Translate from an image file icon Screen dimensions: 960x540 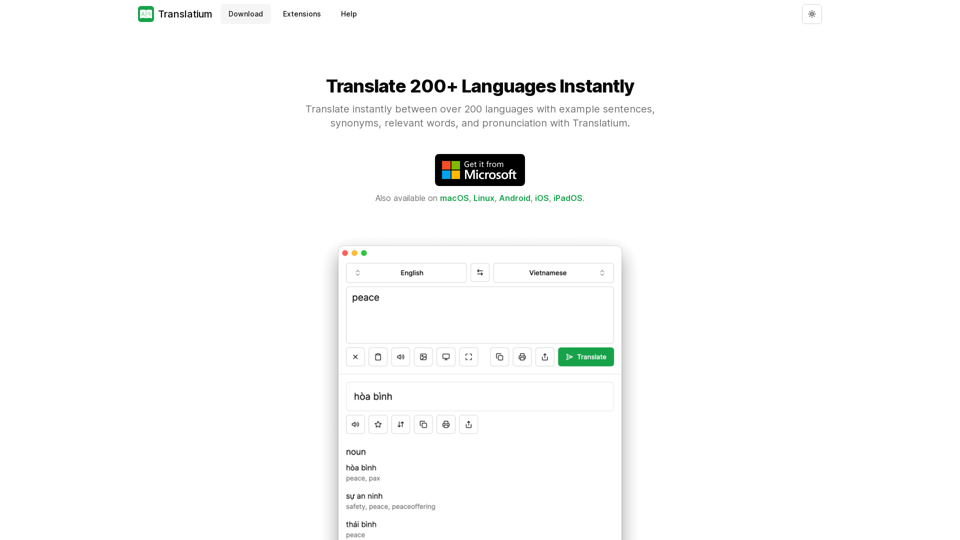tap(423, 357)
